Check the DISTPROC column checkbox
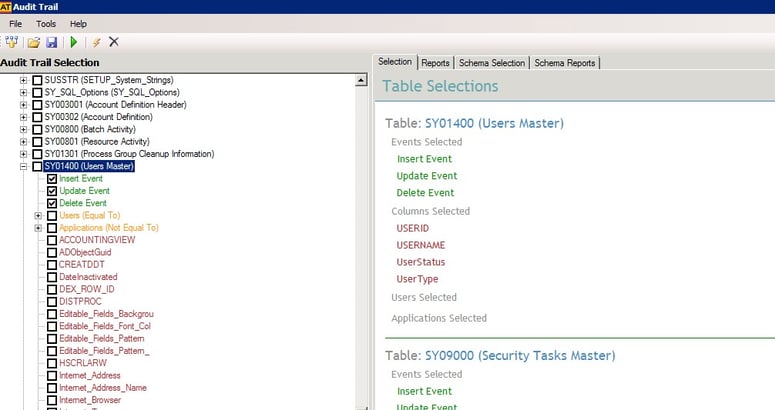Viewport: 775px width, 410px height. pos(52,302)
